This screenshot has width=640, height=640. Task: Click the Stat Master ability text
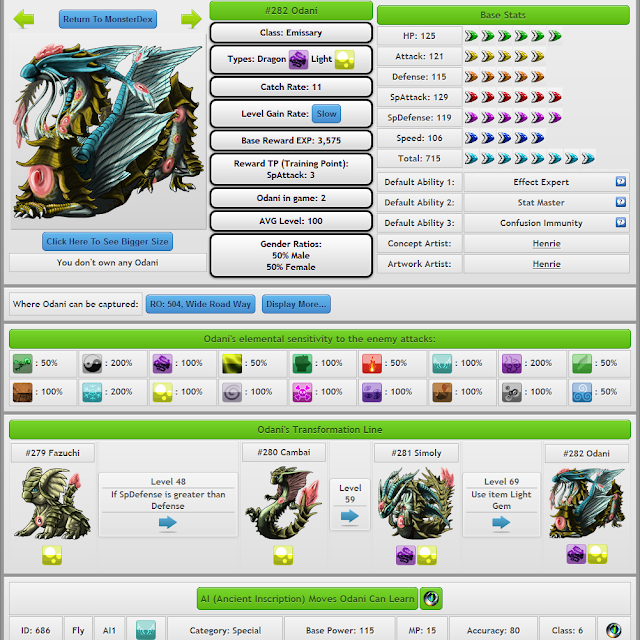tap(541, 202)
